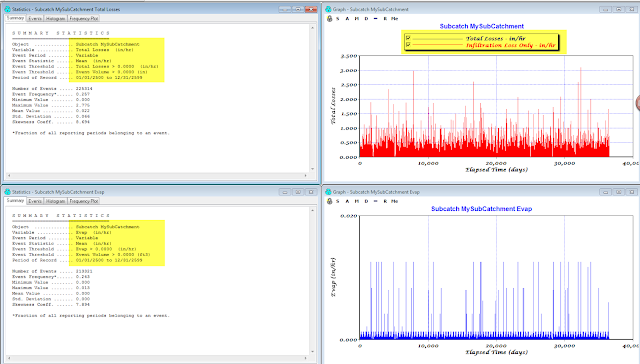640x364 pixels.
Task: Click 'Event Frequency' row in Evap statistics
Action: point(51,277)
